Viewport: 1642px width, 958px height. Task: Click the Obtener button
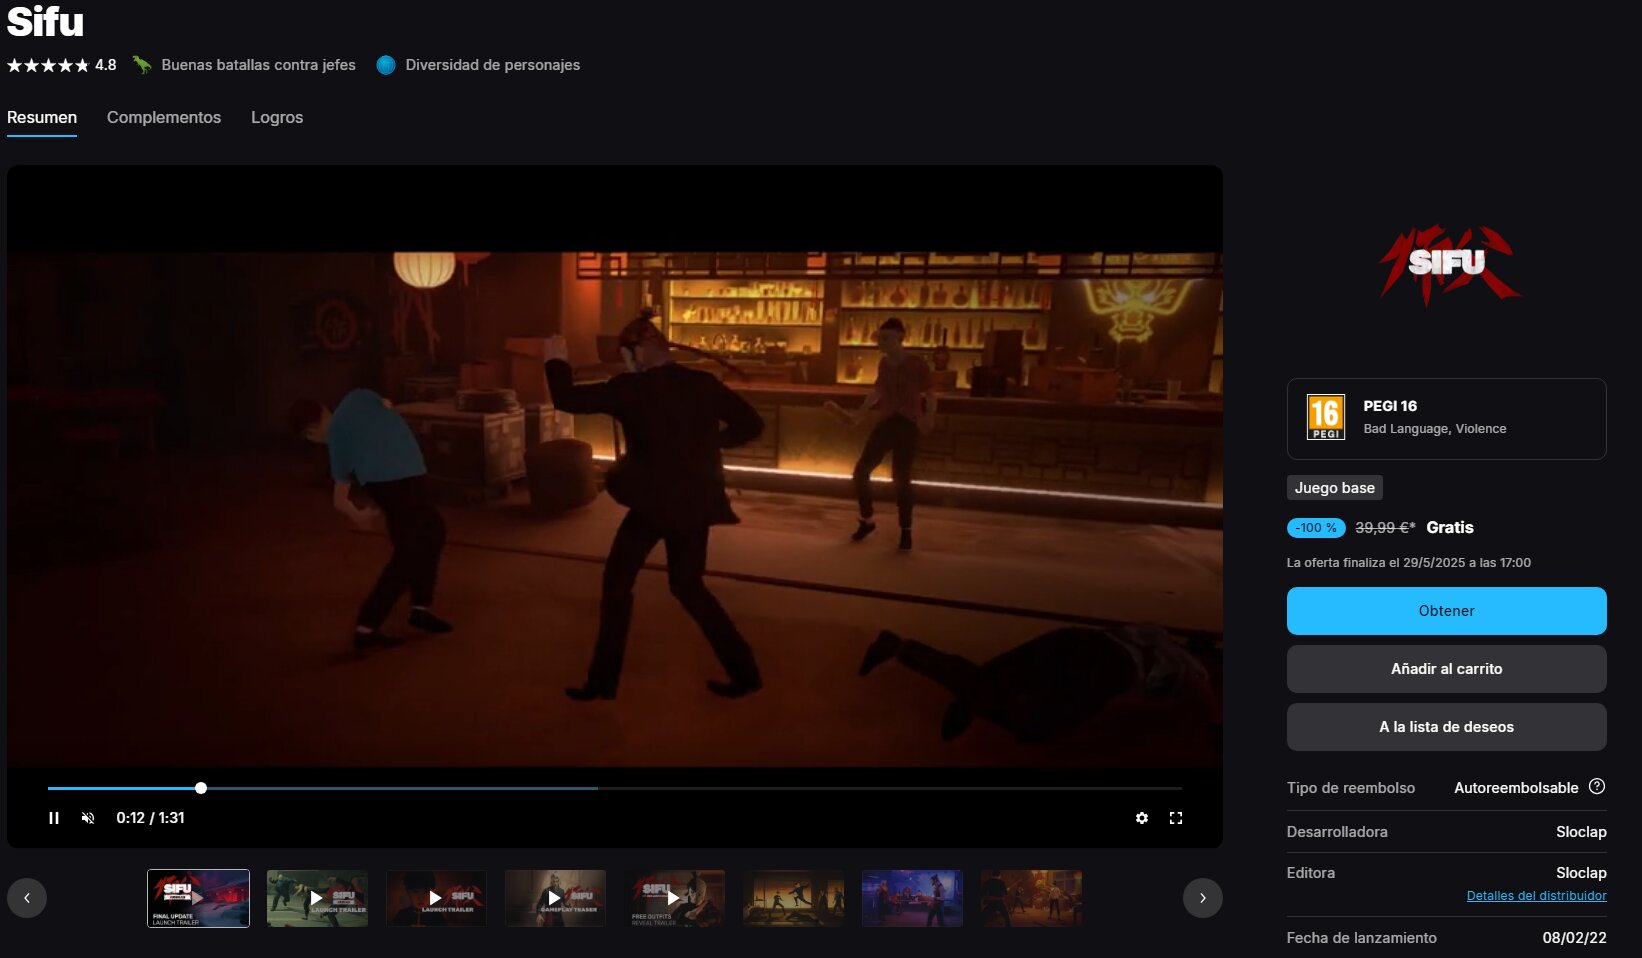pos(1446,611)
